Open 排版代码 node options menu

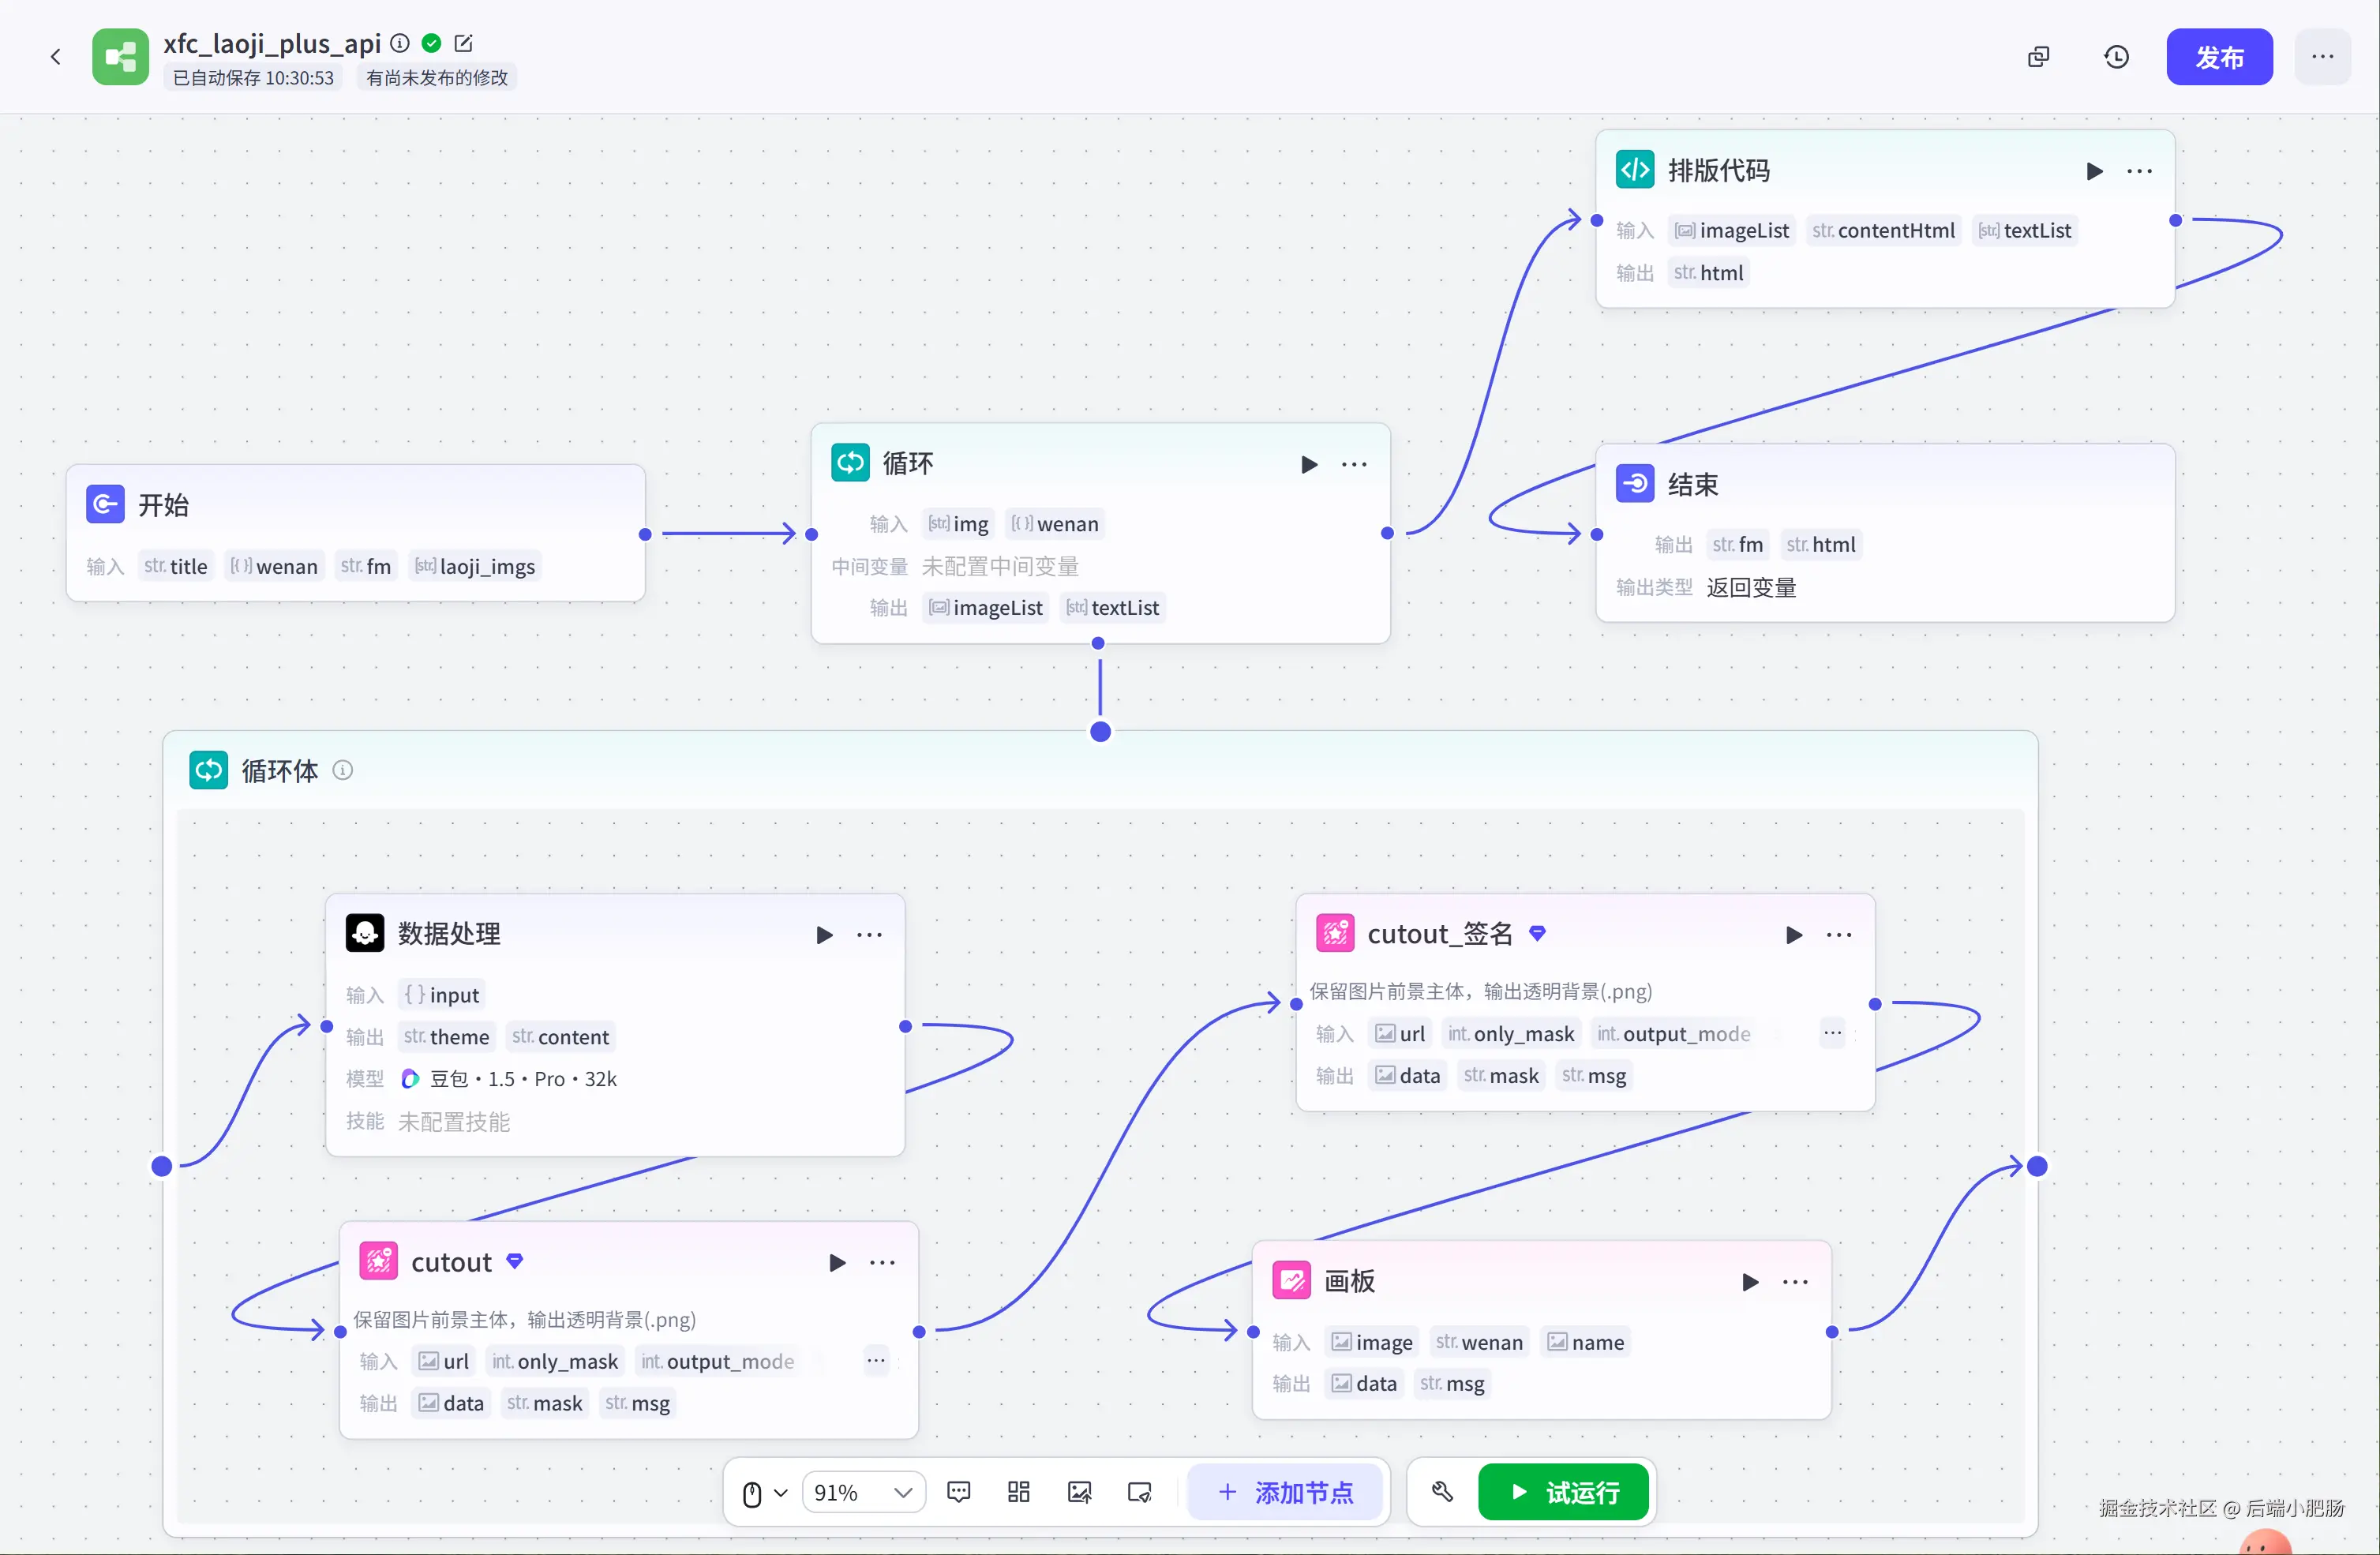2139,171
